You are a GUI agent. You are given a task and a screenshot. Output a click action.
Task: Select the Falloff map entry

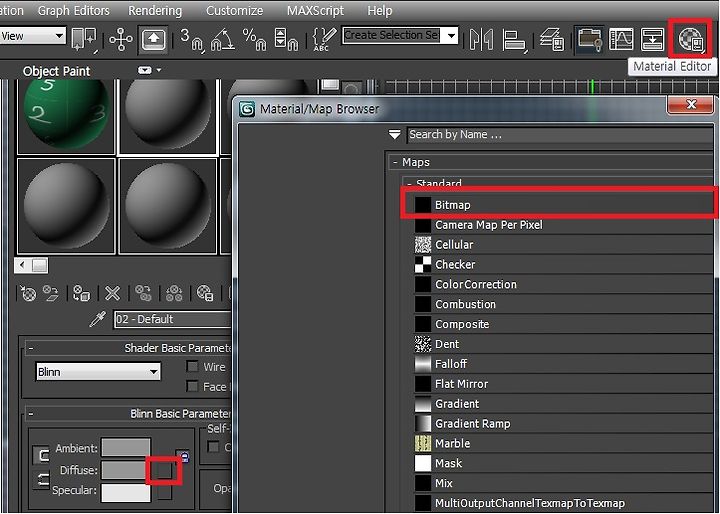pos(563,364)
